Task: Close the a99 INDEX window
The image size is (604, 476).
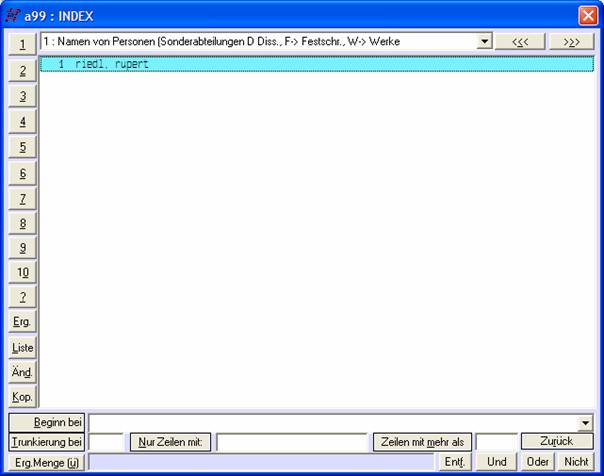Action: [588, 16]
